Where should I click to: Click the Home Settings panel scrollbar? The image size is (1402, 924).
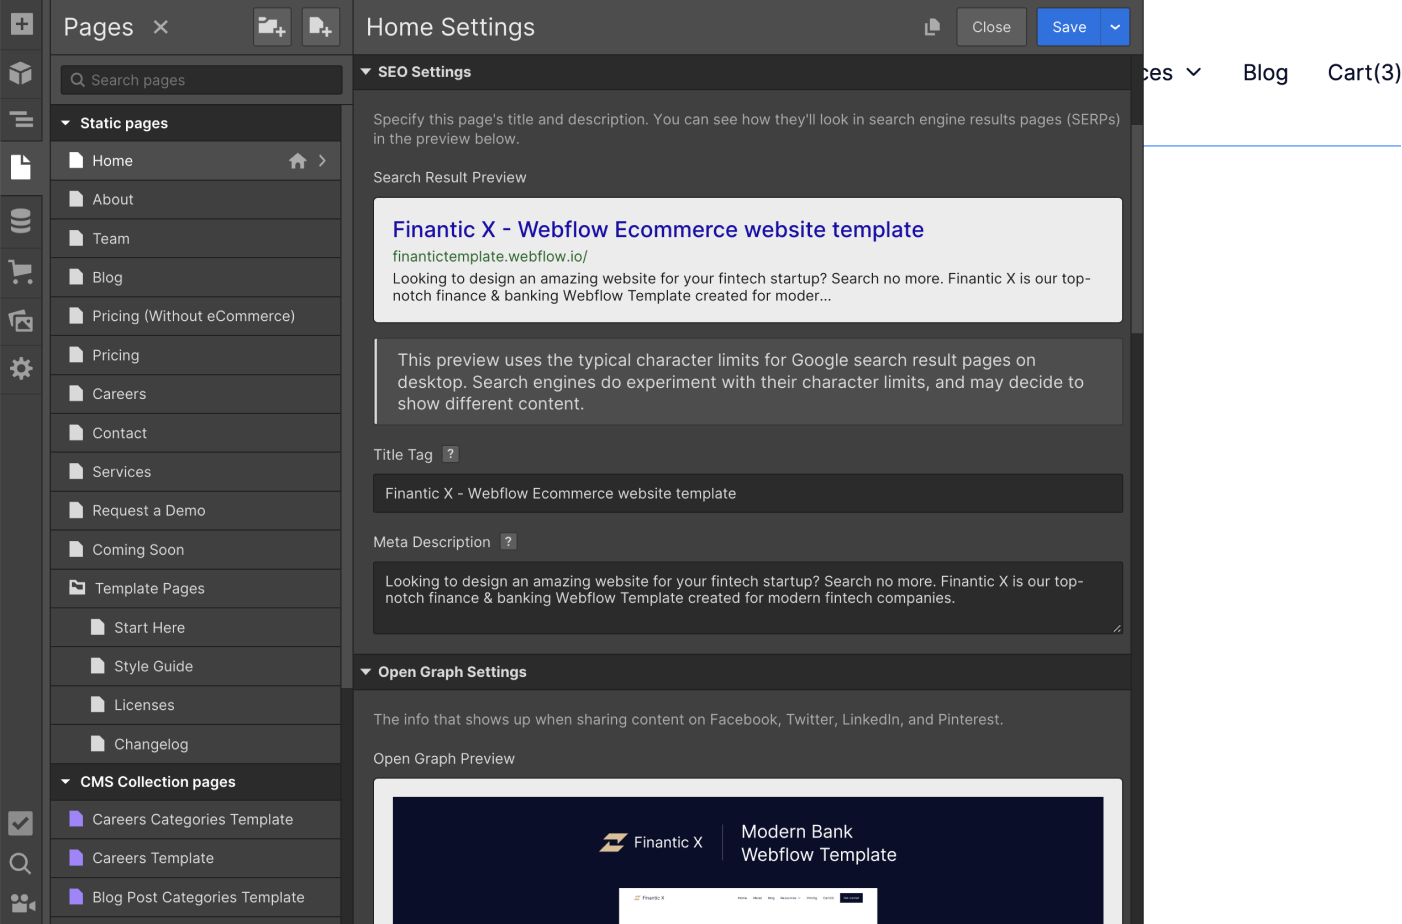pyautogui.click(x=1137, y=230)
